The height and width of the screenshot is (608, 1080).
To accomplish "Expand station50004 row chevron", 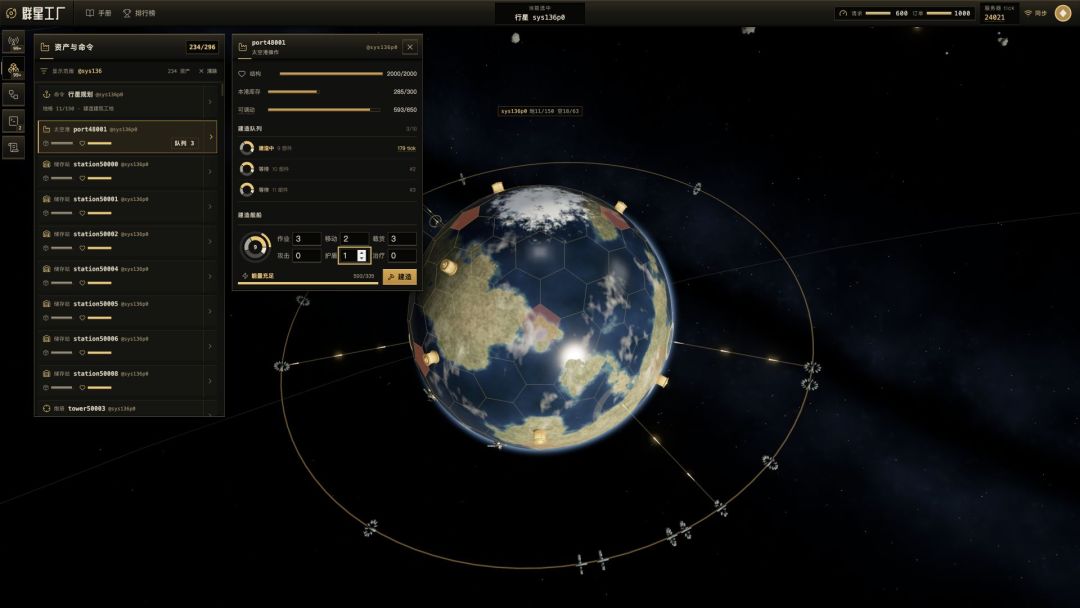I will [210, 276].
